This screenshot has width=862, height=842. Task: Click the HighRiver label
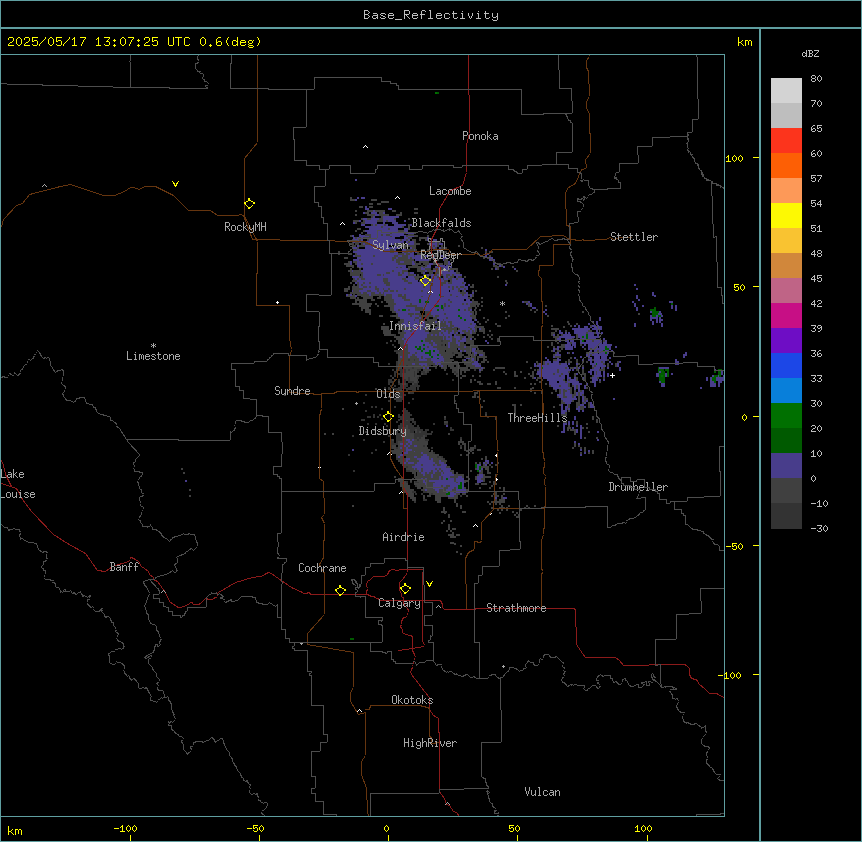pyautogui.click(x=430, y=743)
